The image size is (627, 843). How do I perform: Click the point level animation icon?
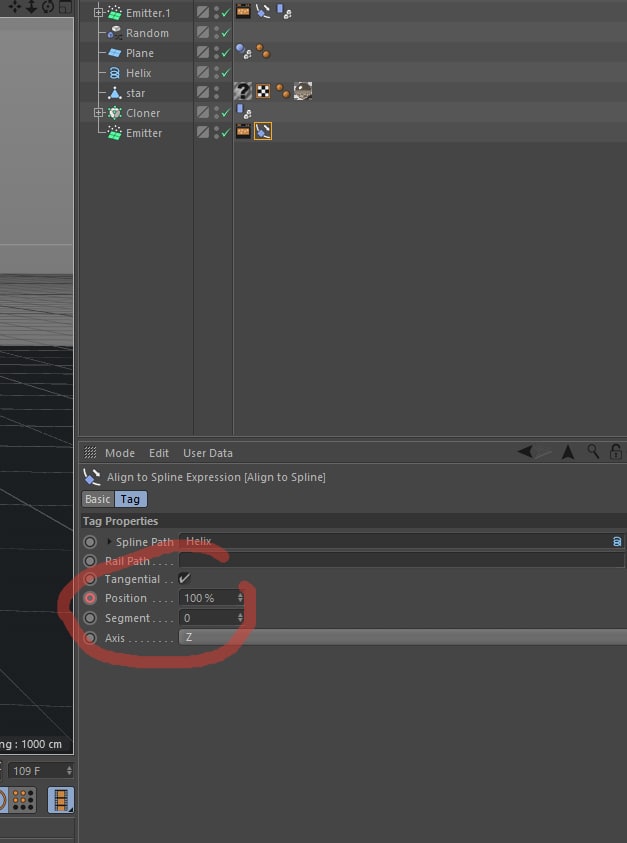(23, 800)
